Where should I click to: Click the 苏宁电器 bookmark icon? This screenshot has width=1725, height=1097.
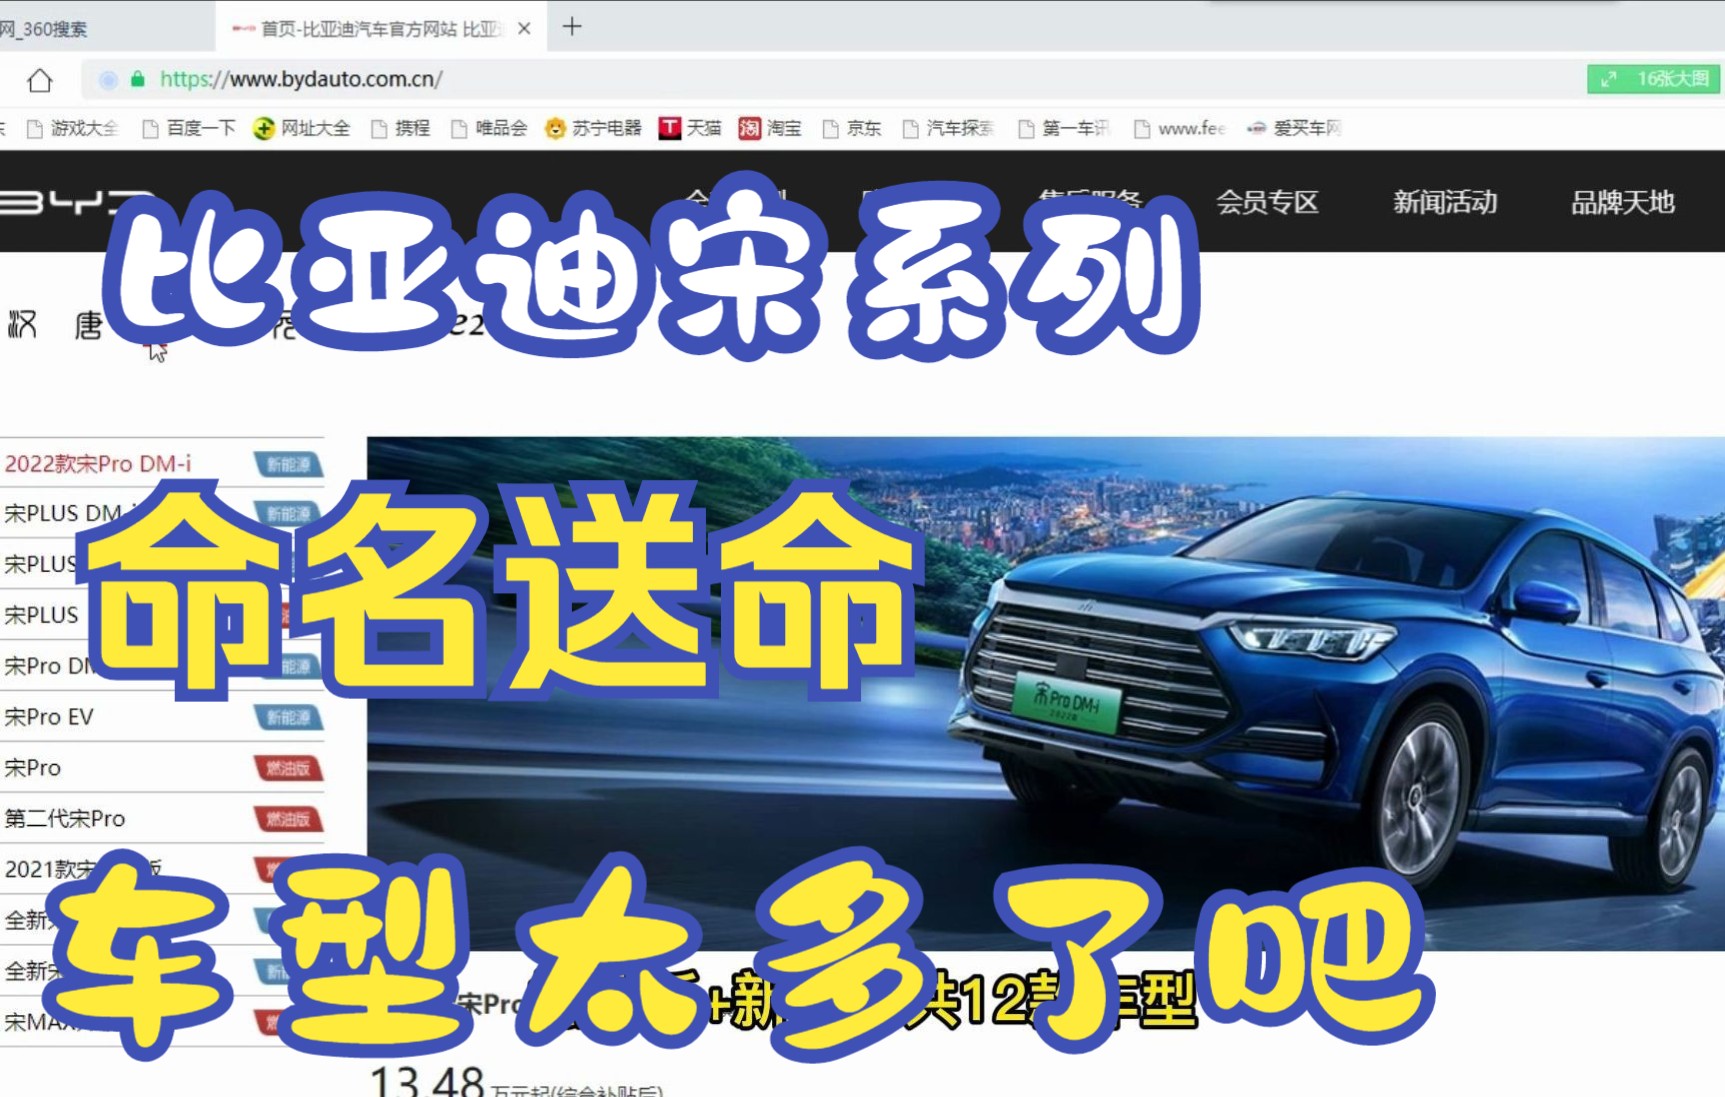[x=555, y=128]
